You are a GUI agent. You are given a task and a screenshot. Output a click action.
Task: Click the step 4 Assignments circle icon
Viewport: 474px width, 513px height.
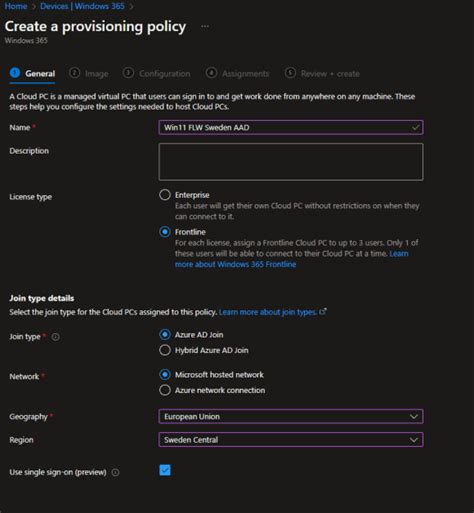[x=211, y=73]
